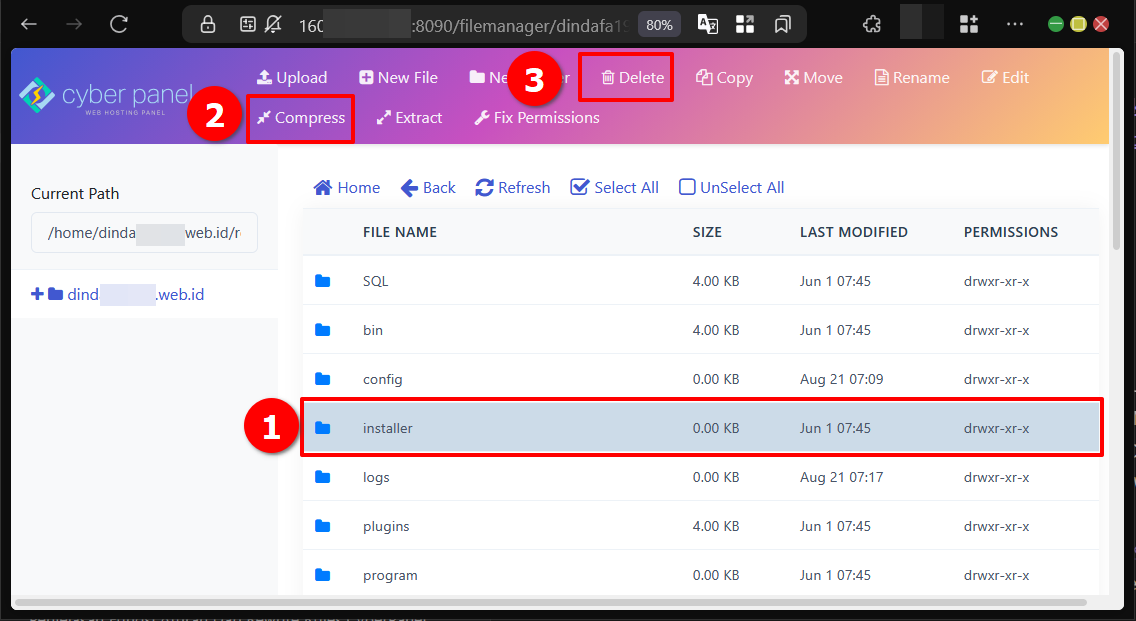
Task: Create a New File from toolbar
Action: click(398, 78)
